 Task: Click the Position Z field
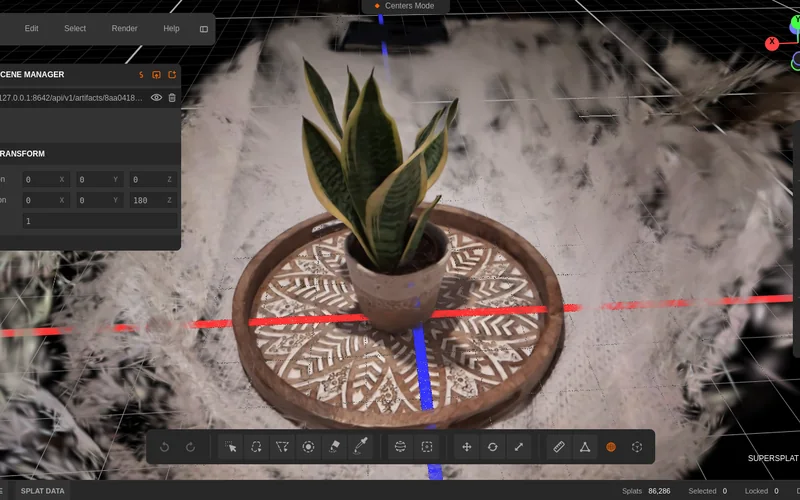[x=153, y=180]
